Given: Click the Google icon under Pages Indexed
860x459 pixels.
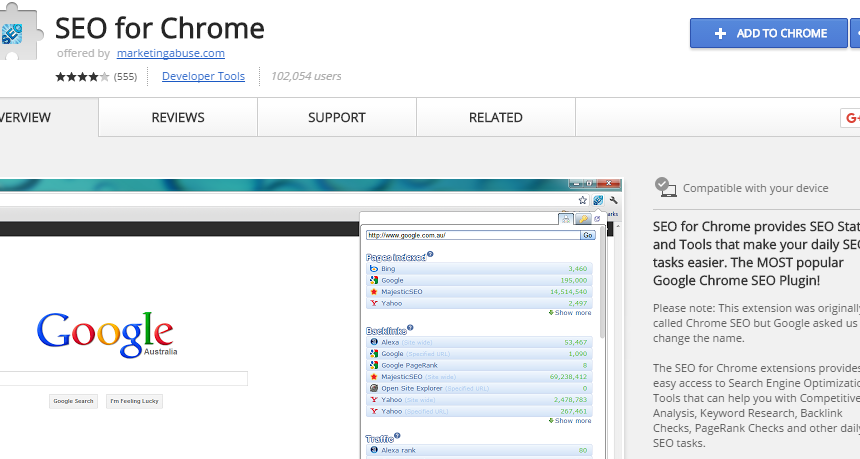Looking at the screenshot, I should pyautogui.click(x=374, y=280).
